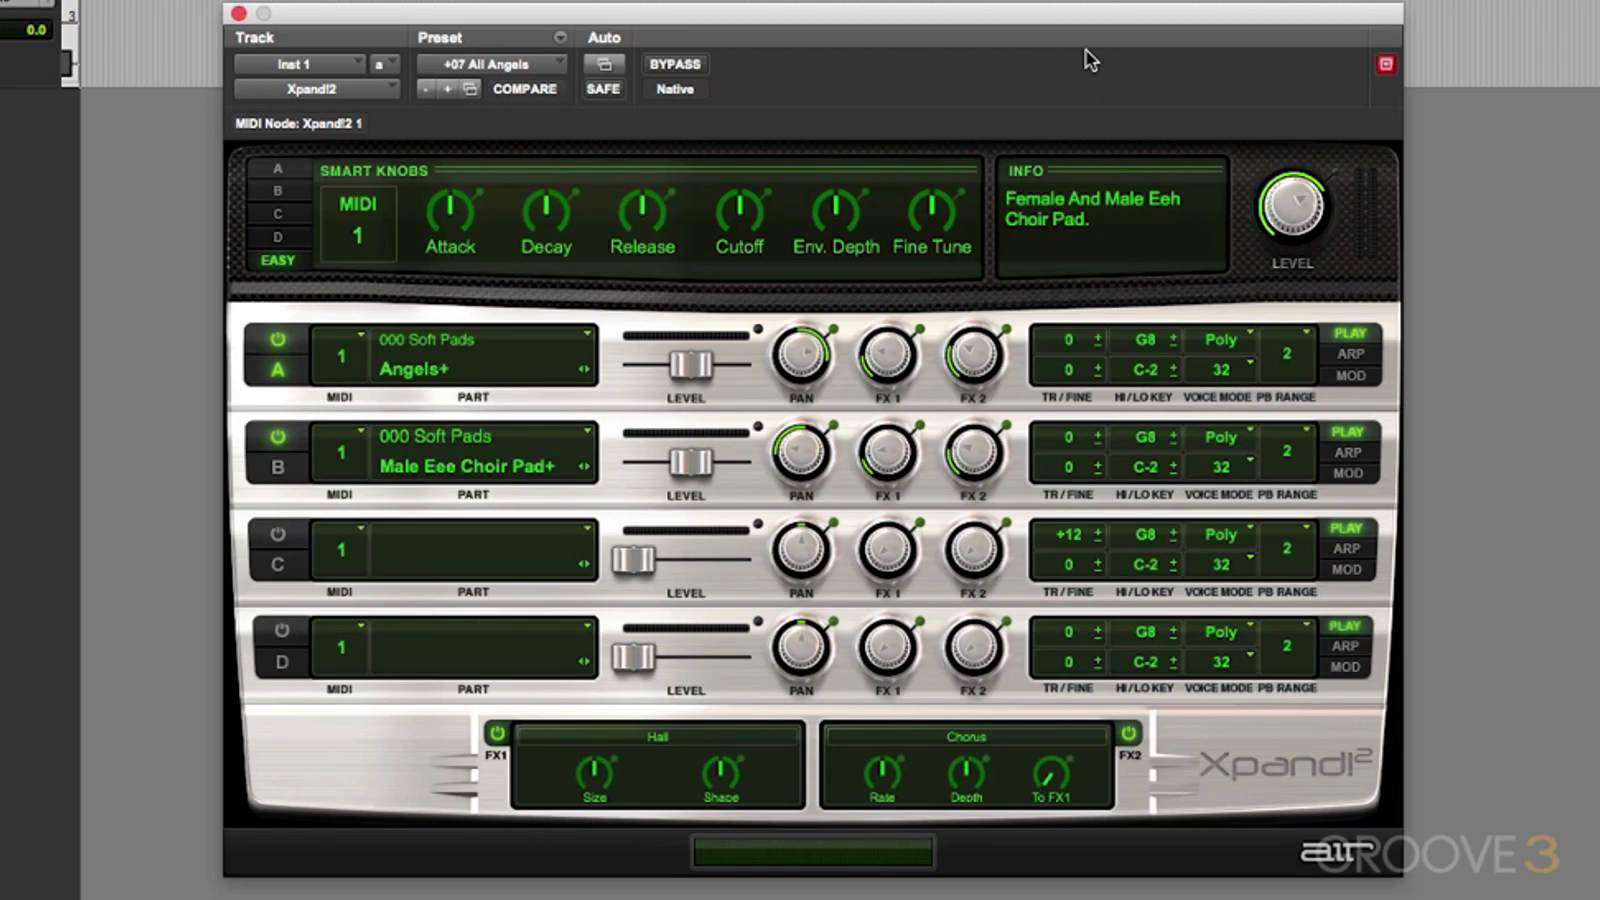Click the Chorus Rate knob
Viewport: 1600px width, 900px height.
click(x=881, y=772)
